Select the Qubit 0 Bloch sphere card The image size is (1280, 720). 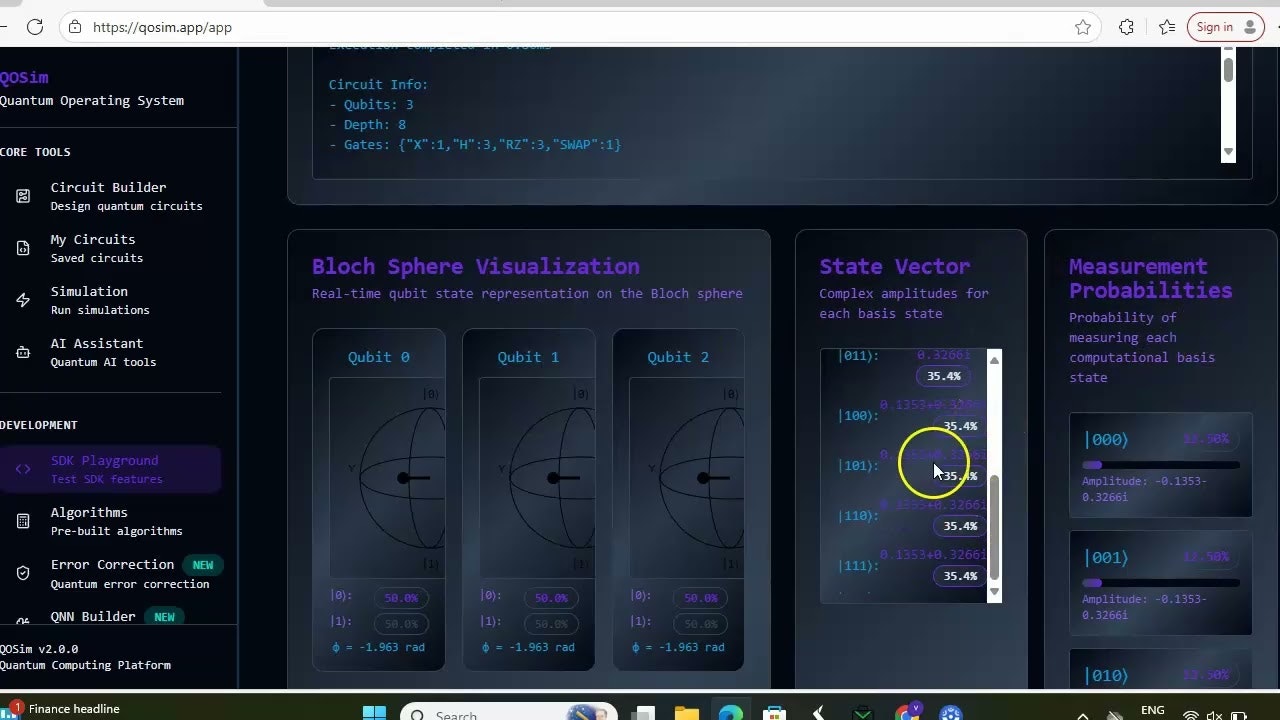[379, 499]
